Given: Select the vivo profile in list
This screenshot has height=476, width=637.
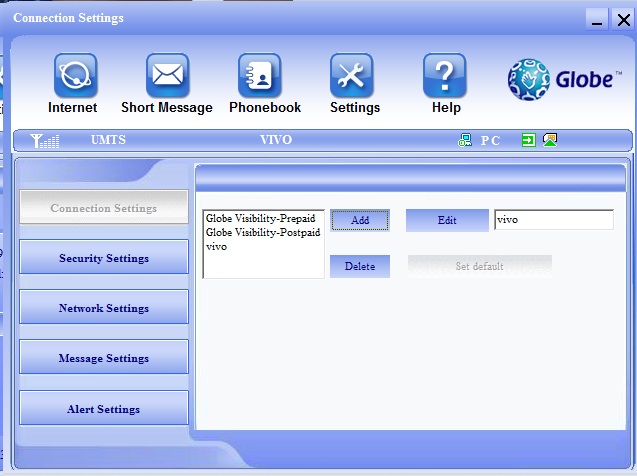Looking at the screenshot, I should 217,247.
